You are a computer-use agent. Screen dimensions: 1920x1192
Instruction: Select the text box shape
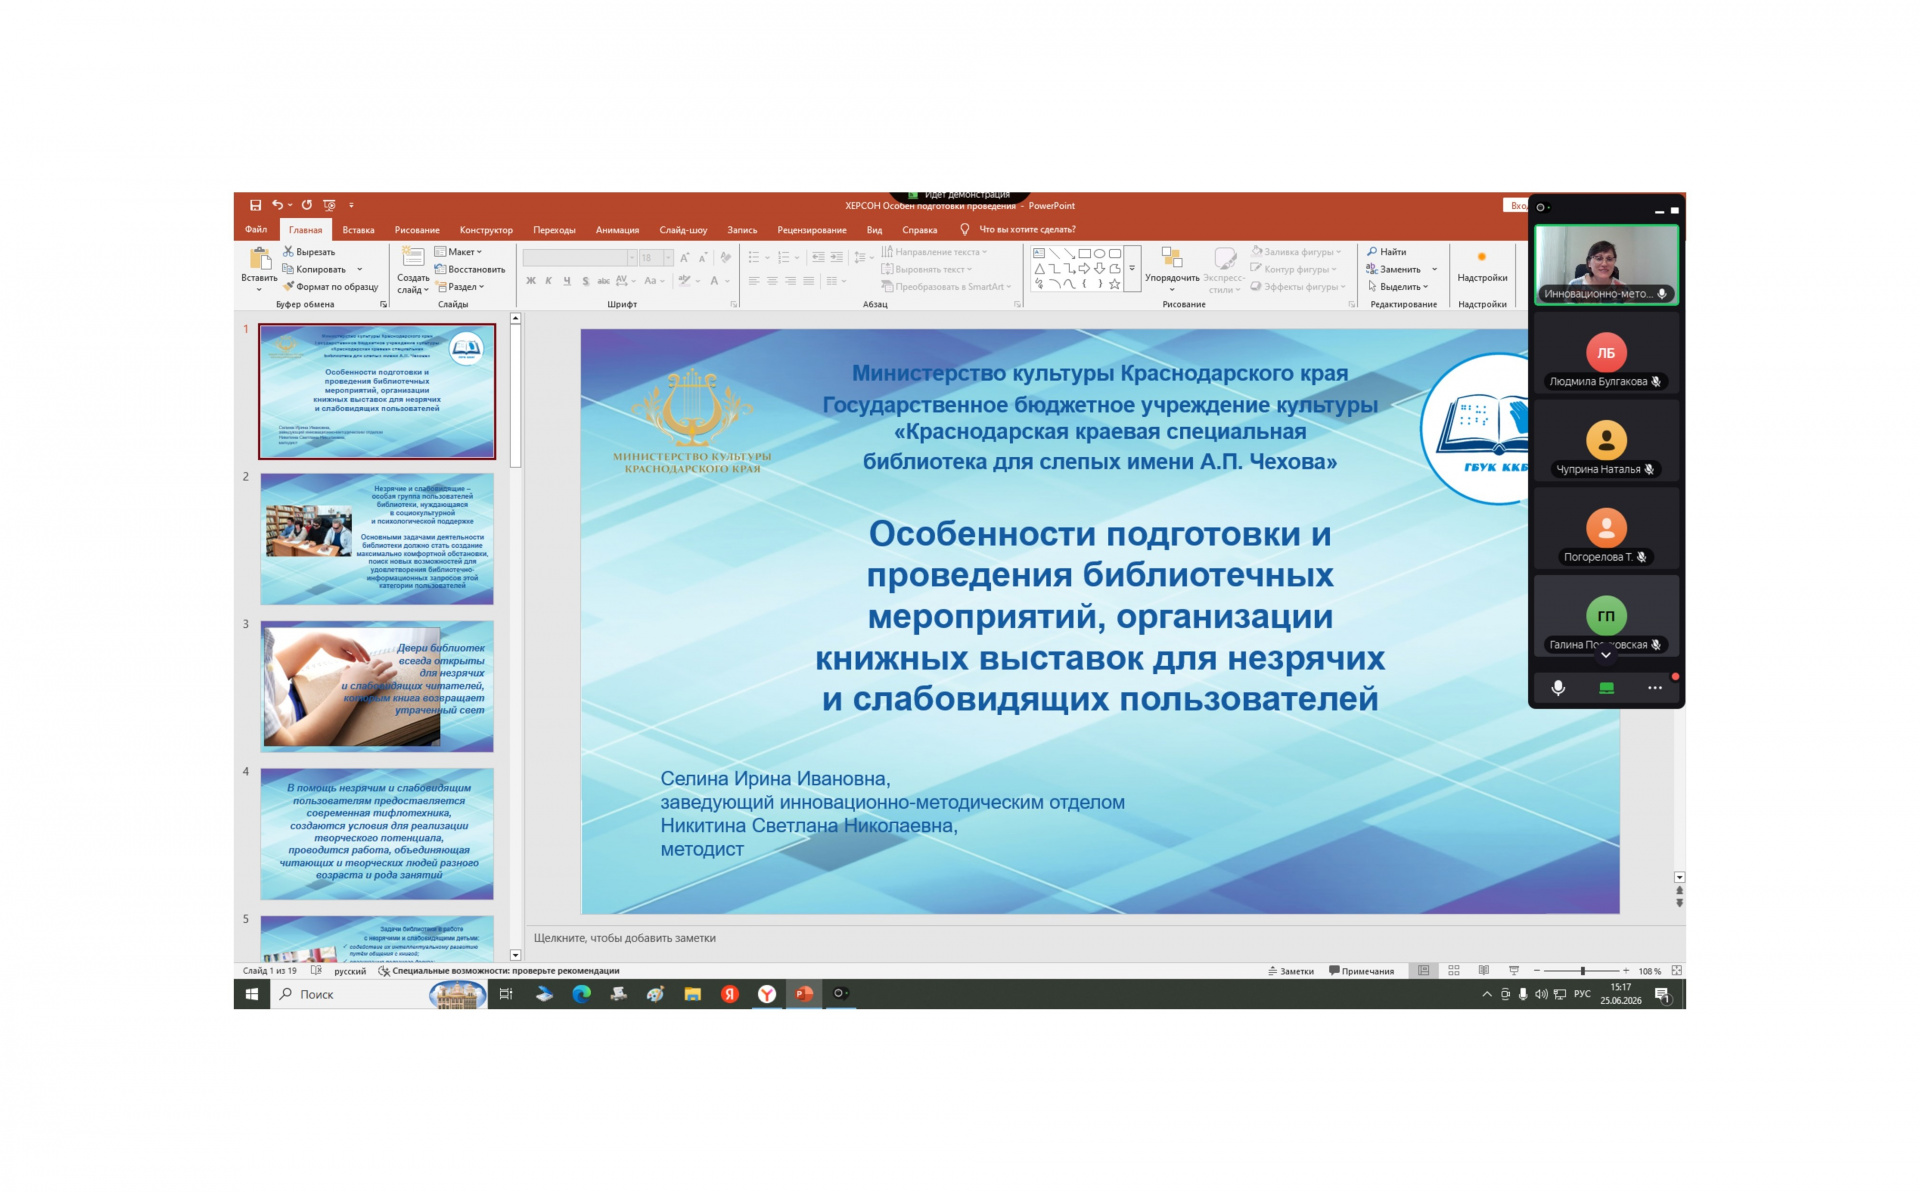pos(1039,254)
